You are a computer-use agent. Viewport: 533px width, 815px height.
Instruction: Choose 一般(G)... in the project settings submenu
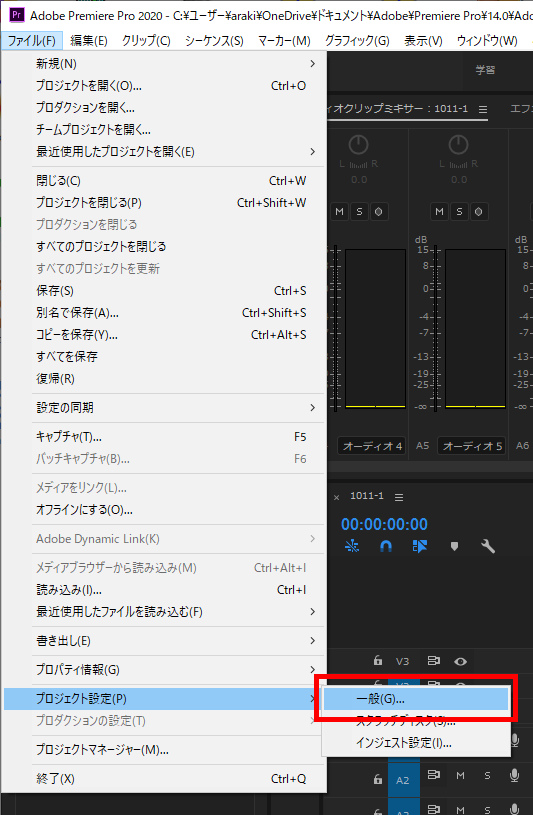click(x=416, y=699)
